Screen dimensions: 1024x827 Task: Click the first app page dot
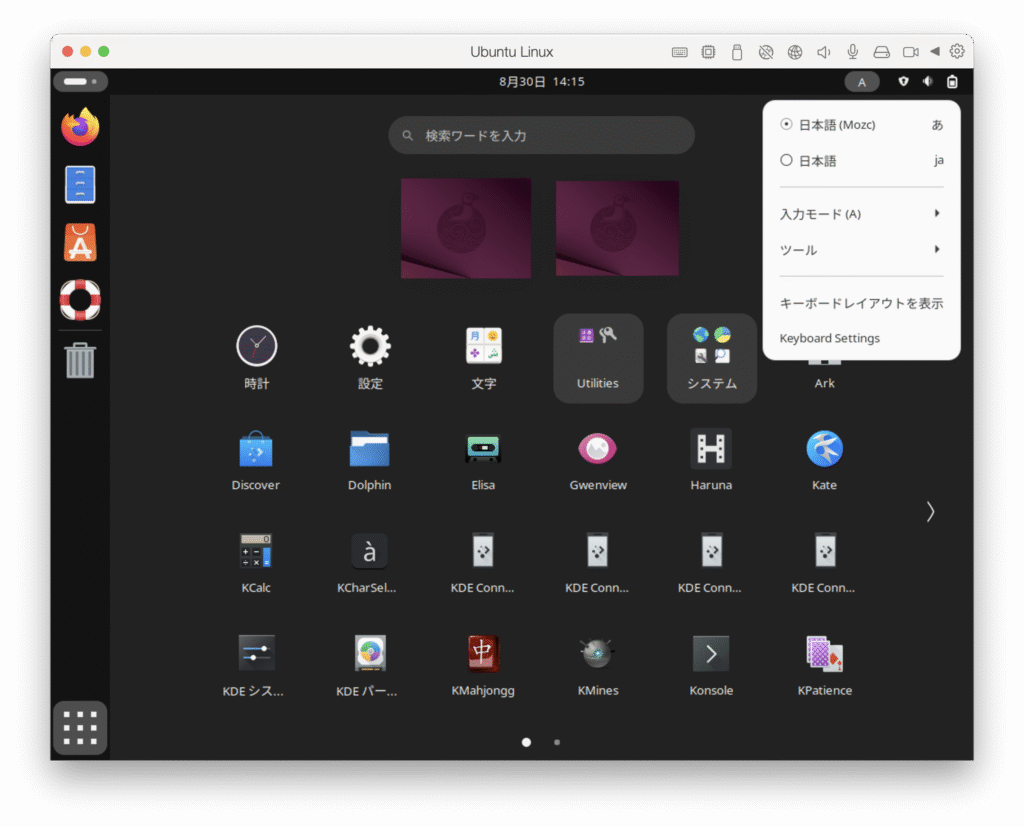(526, 742)
